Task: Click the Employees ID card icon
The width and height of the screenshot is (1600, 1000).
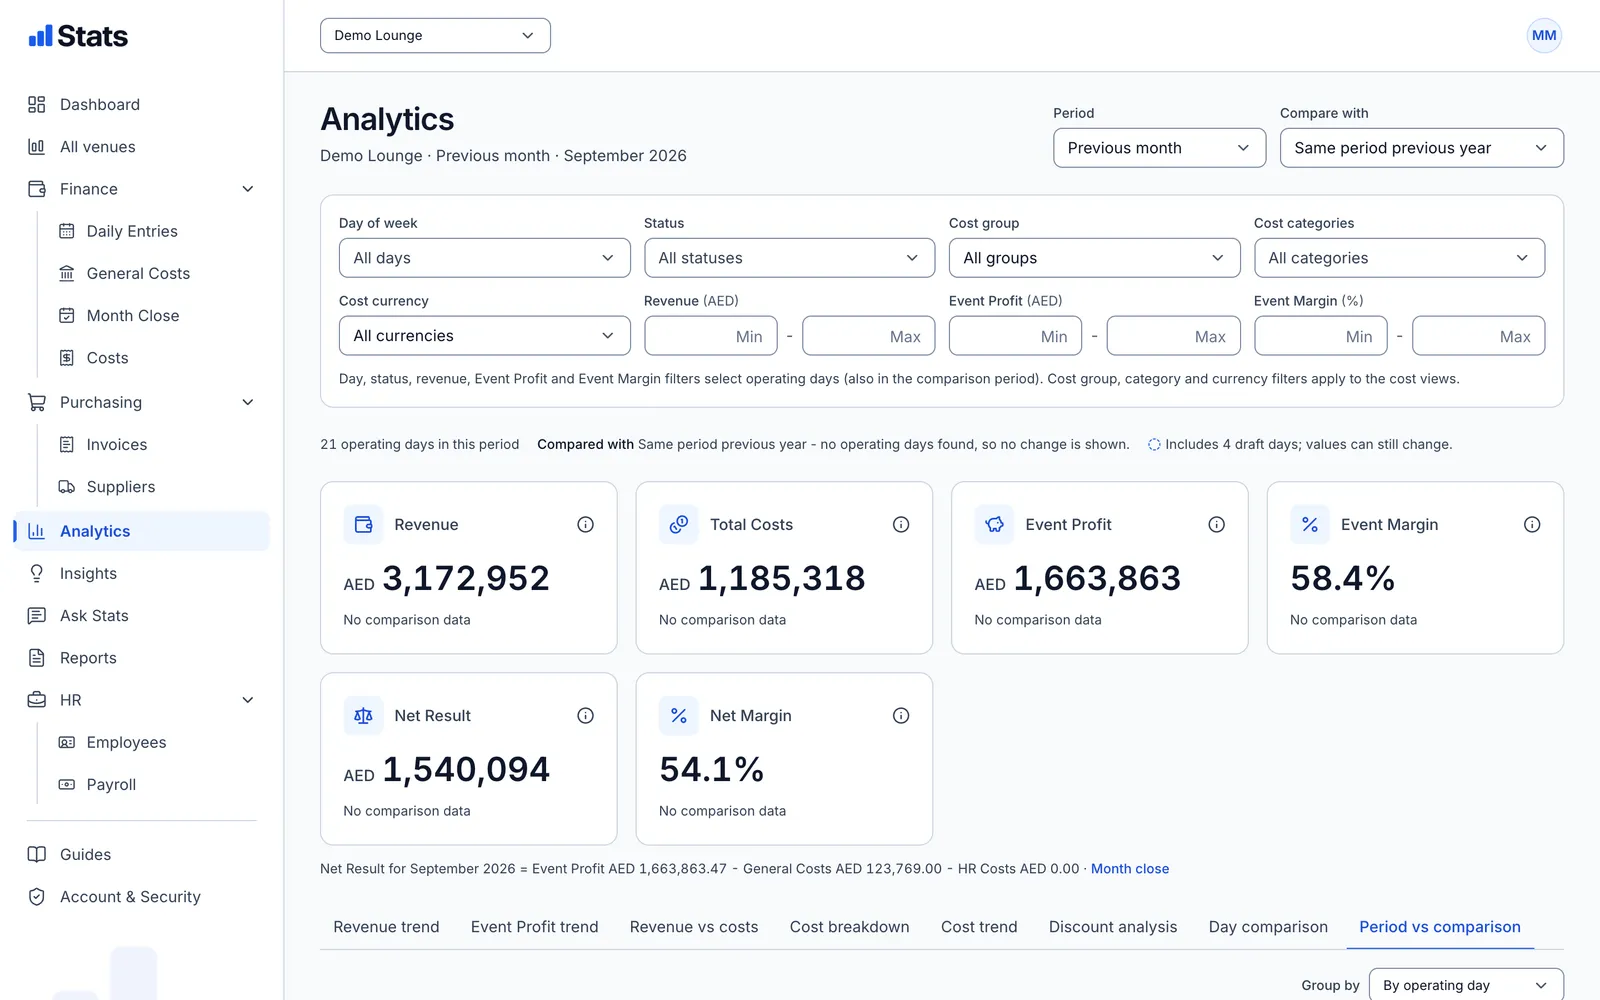Action: click(x=67, y=743)
